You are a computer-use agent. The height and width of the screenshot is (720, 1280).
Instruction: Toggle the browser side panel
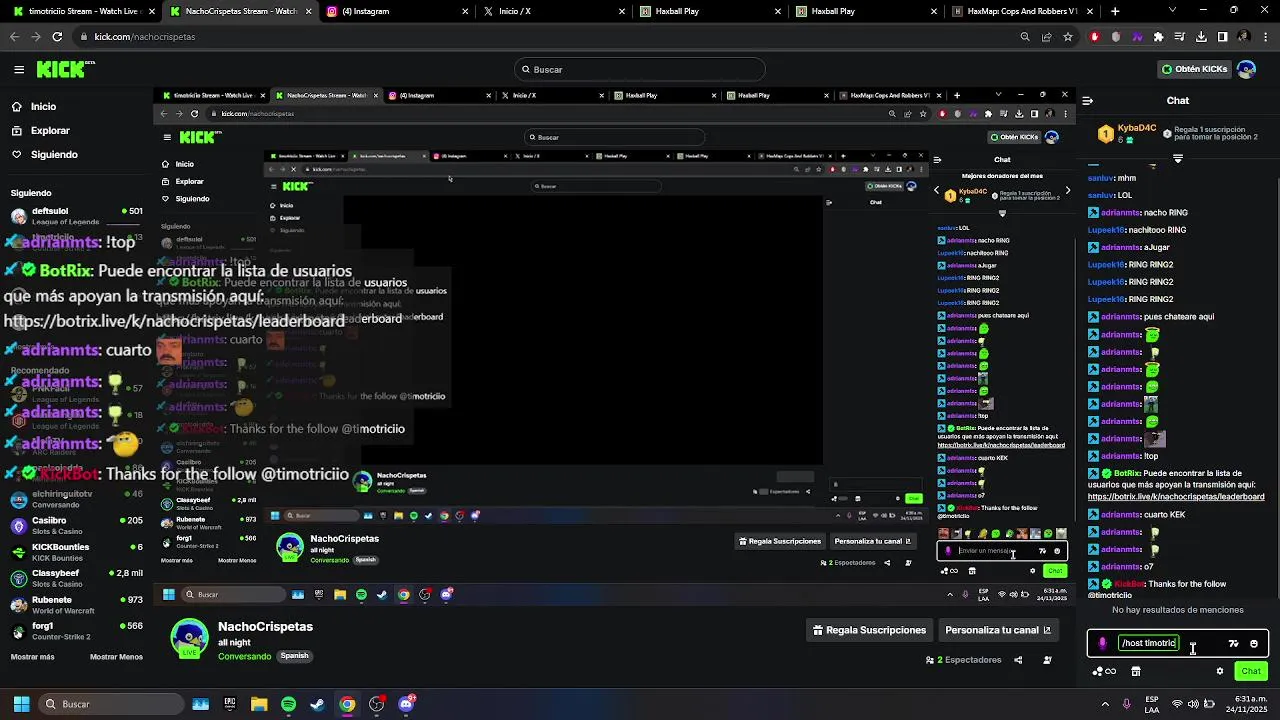click(x=1222, y=36)
